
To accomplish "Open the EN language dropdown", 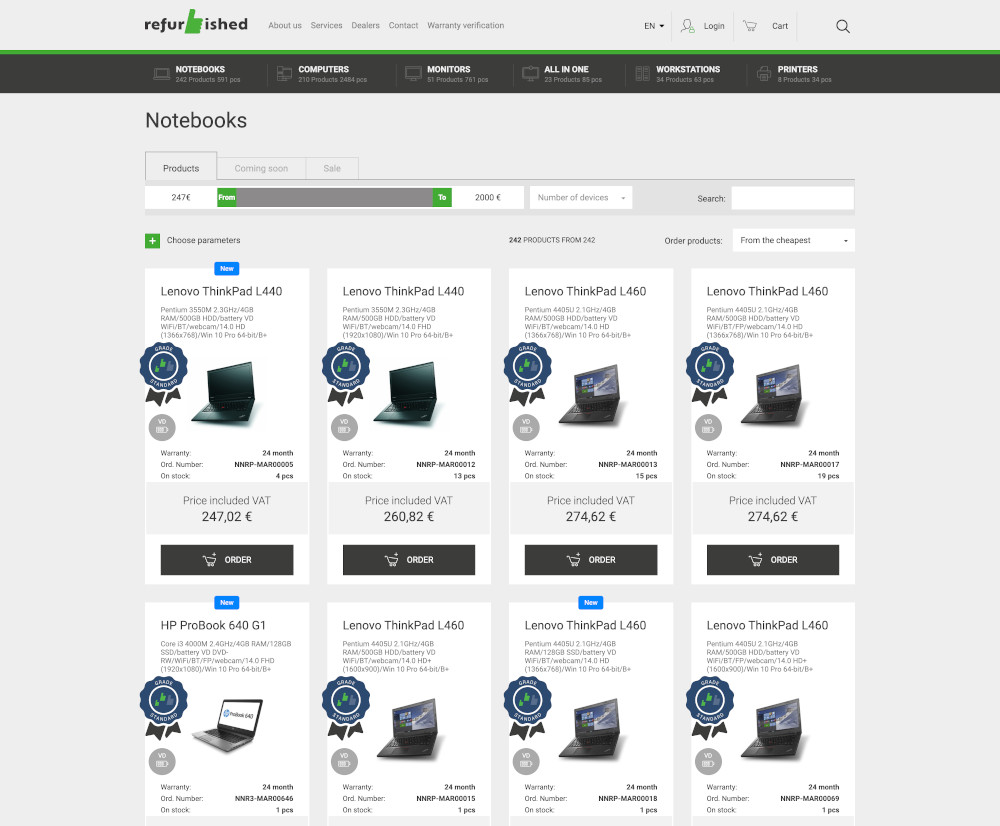I will 654,26.
